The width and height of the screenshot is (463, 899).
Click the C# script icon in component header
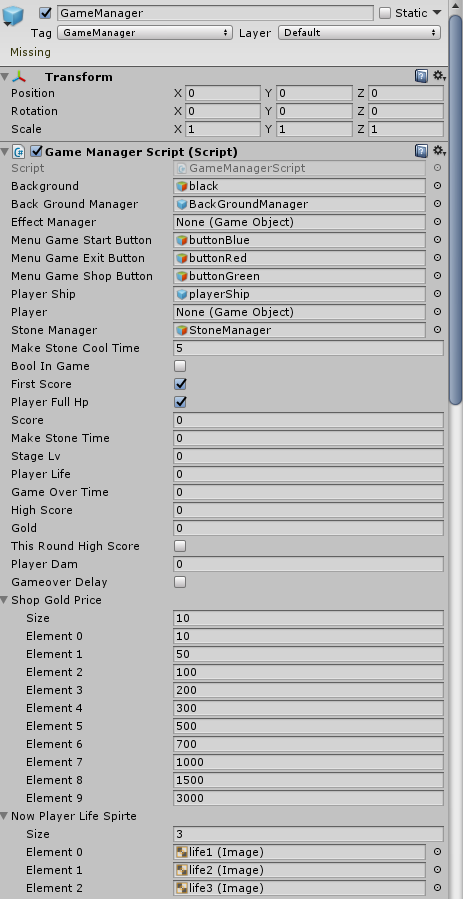[19, 151]
